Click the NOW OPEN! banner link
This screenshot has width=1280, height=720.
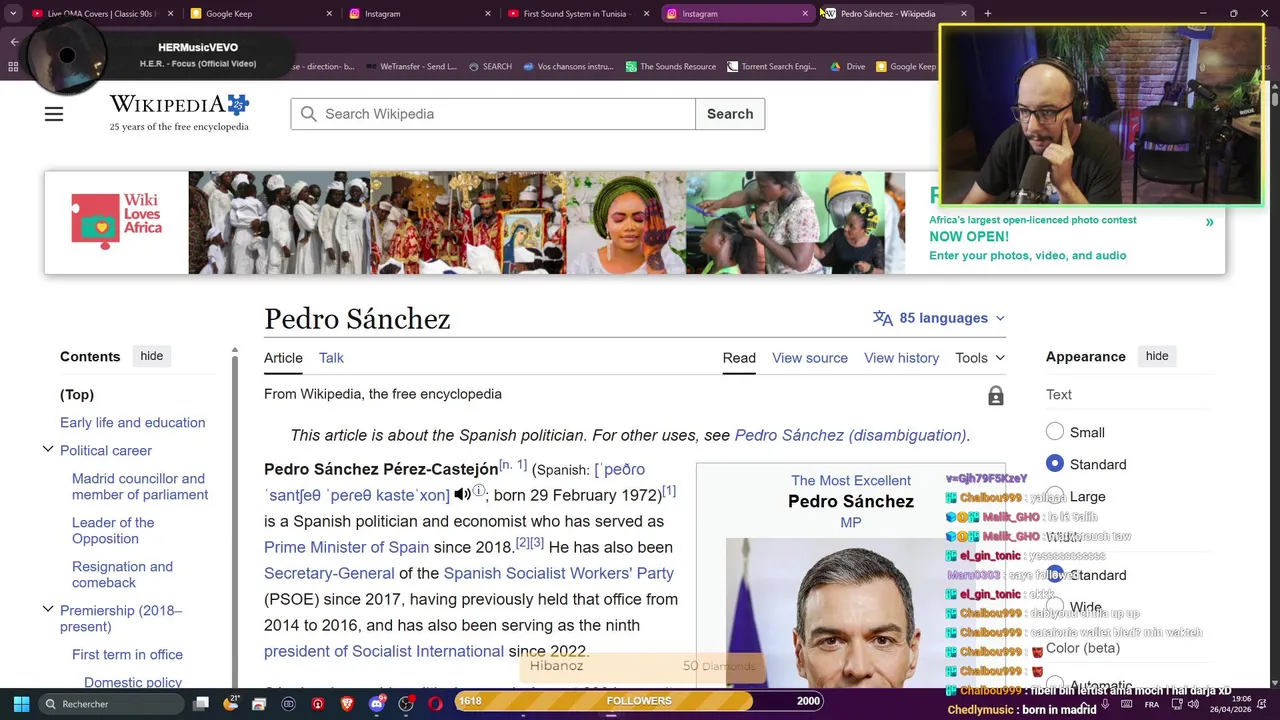969,237
